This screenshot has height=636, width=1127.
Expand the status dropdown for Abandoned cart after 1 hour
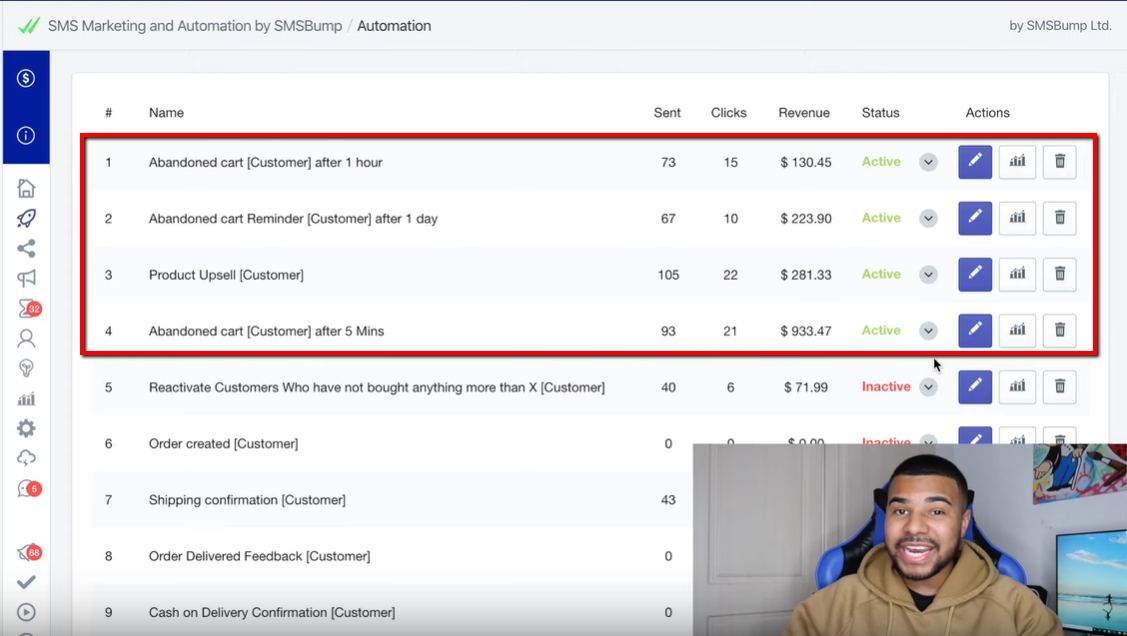tap(927, 161)
